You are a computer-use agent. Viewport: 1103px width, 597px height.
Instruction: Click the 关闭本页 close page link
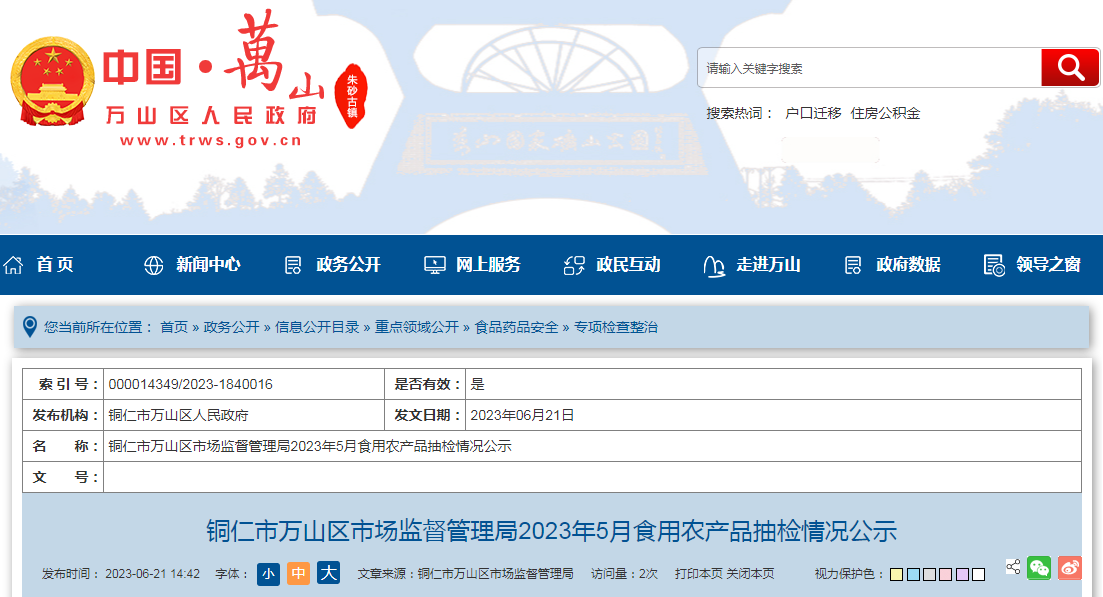click(x=750, y=574)
